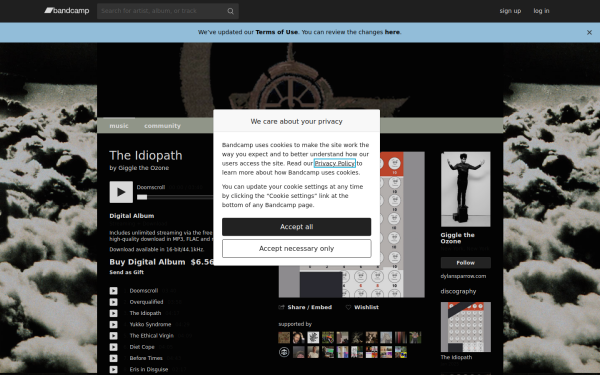Image resolution: width=600 pixels, height=375 pixels.
Task: Open the Diet Cope track link
Action: [142, 347]
